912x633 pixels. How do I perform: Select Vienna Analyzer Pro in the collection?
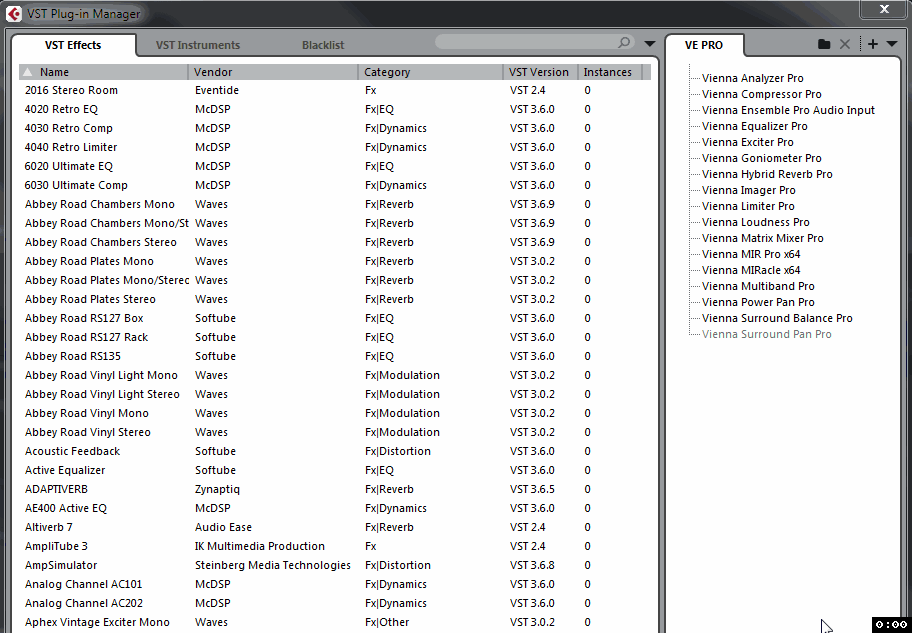(x=753, y=78)
